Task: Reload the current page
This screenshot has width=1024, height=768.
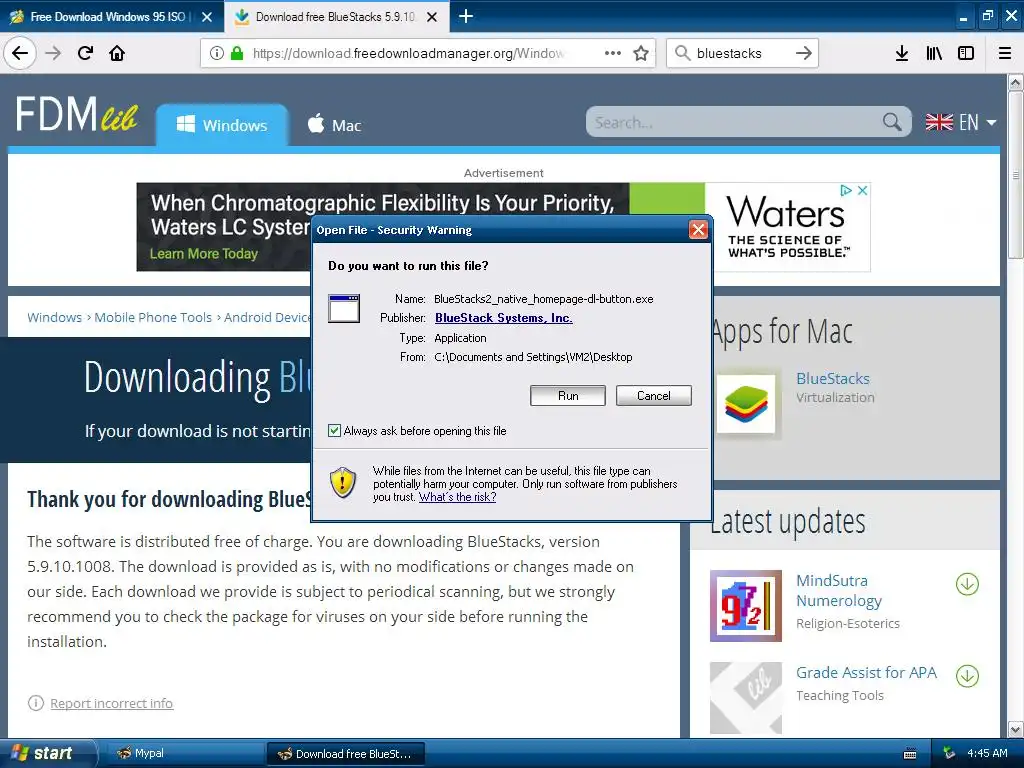Action: [x=85, y=53]
